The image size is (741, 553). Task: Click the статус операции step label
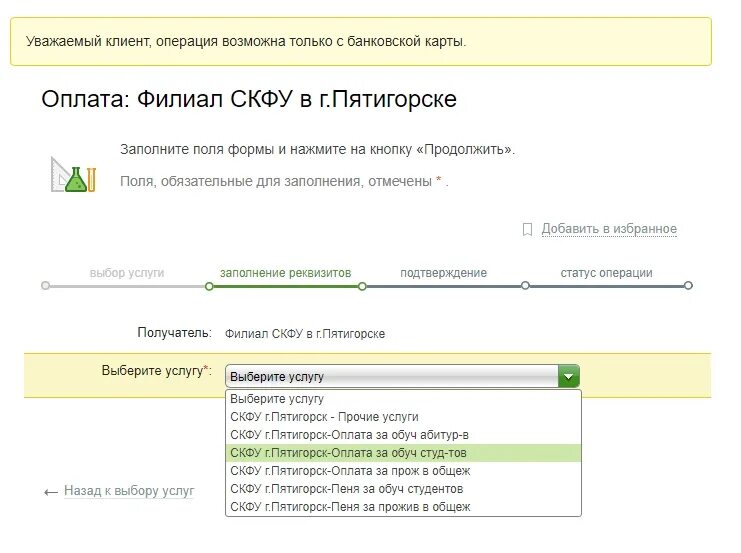[606, 273]
